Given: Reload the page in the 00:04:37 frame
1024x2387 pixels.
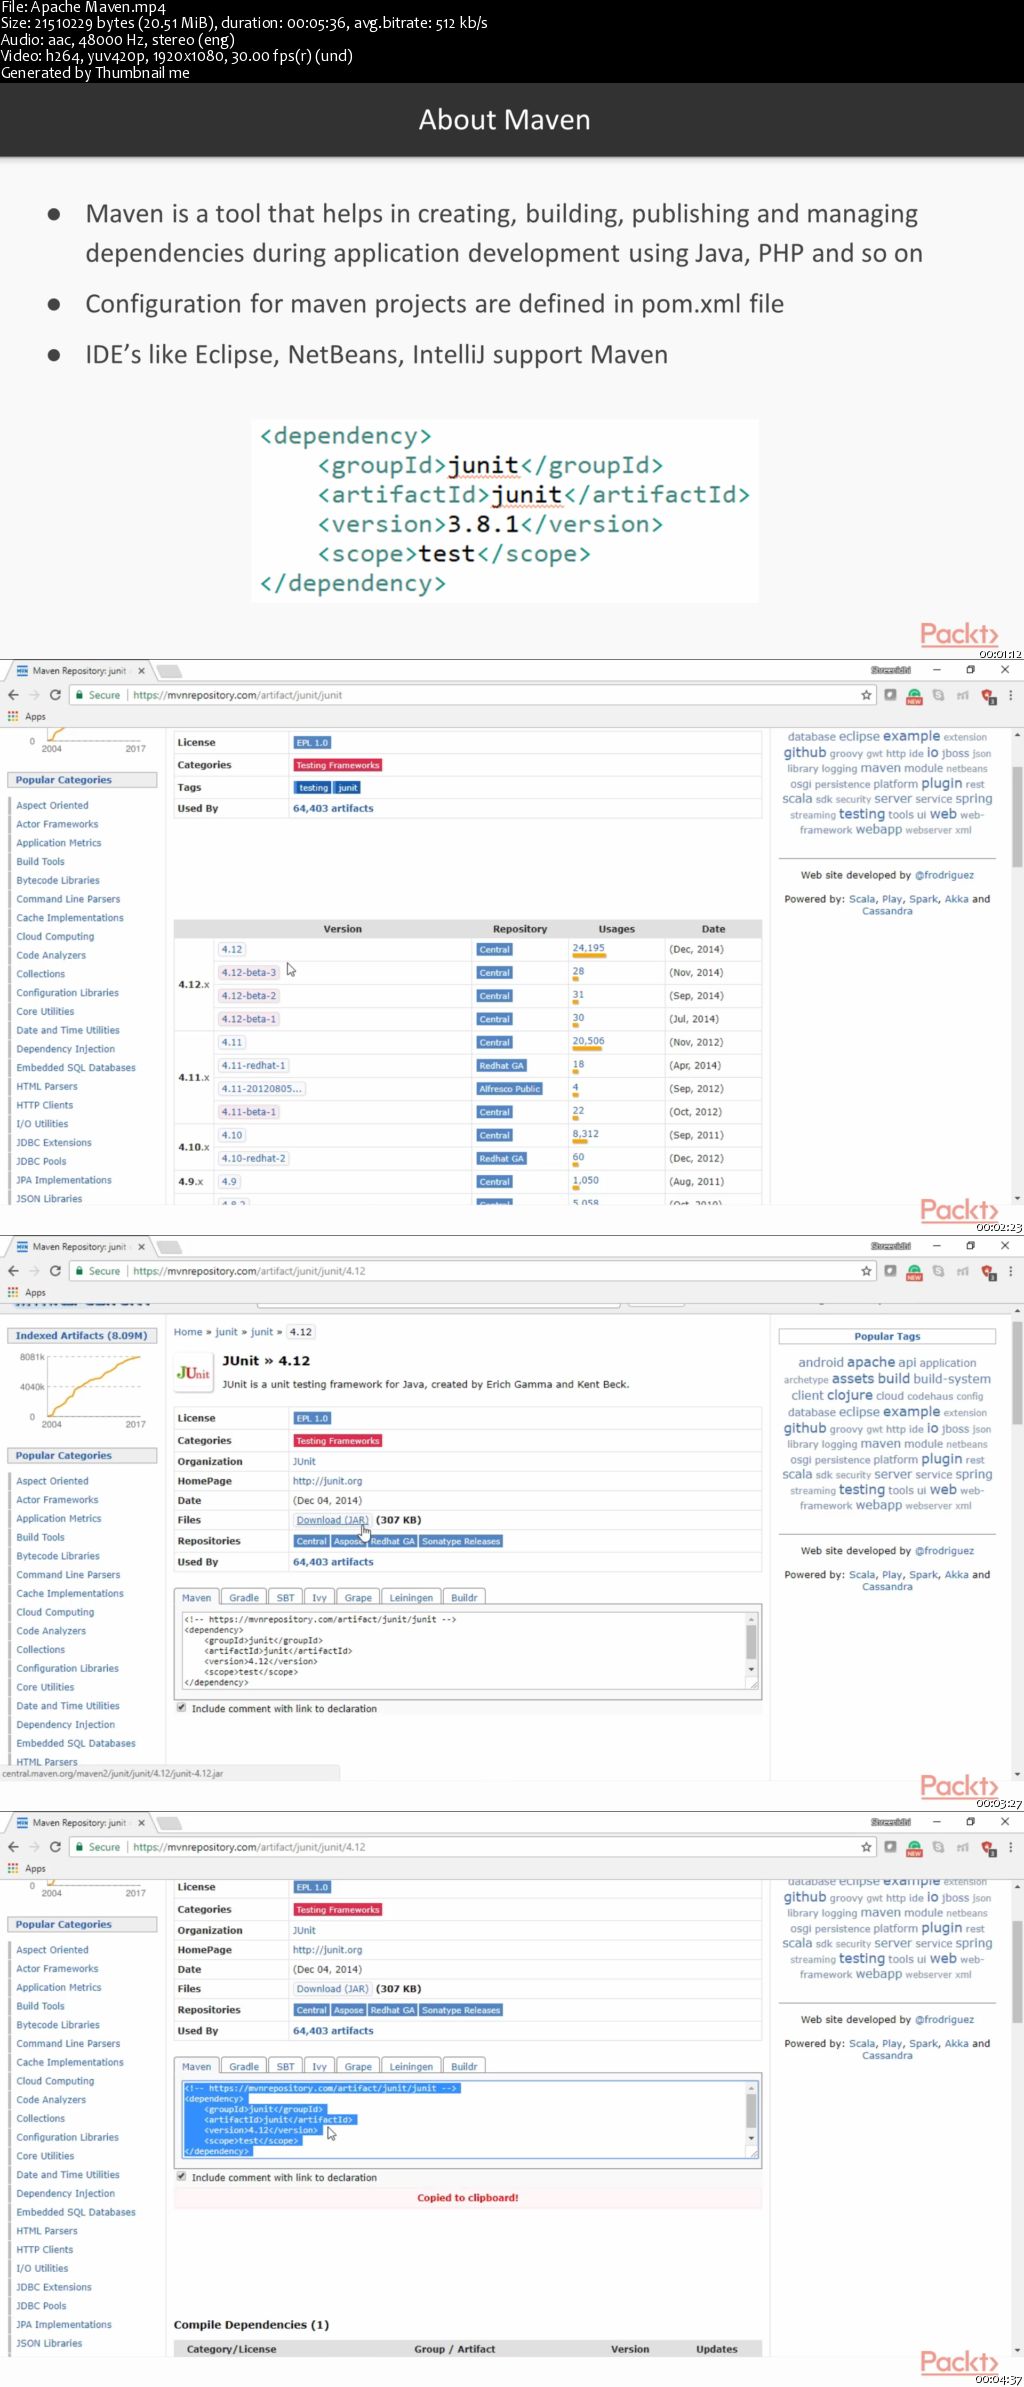Looking at the screenshot, I should 55,1847.
